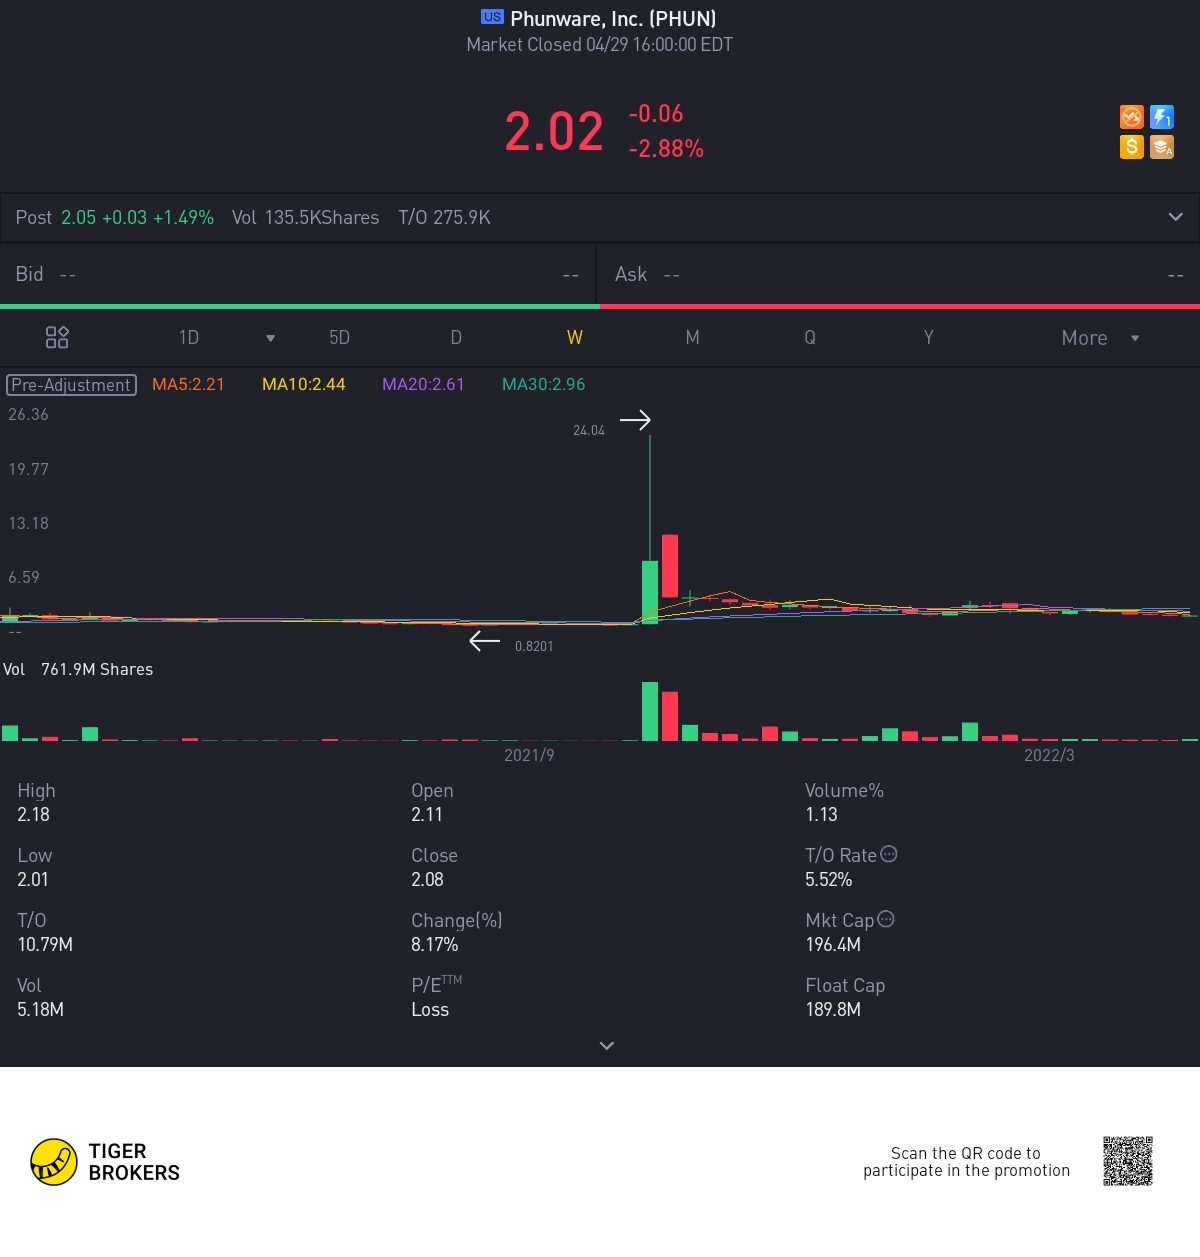The height and width of the screenshot is (1257, 1200).
Task: Select the D daily chart tab
Action: point(456,338)
